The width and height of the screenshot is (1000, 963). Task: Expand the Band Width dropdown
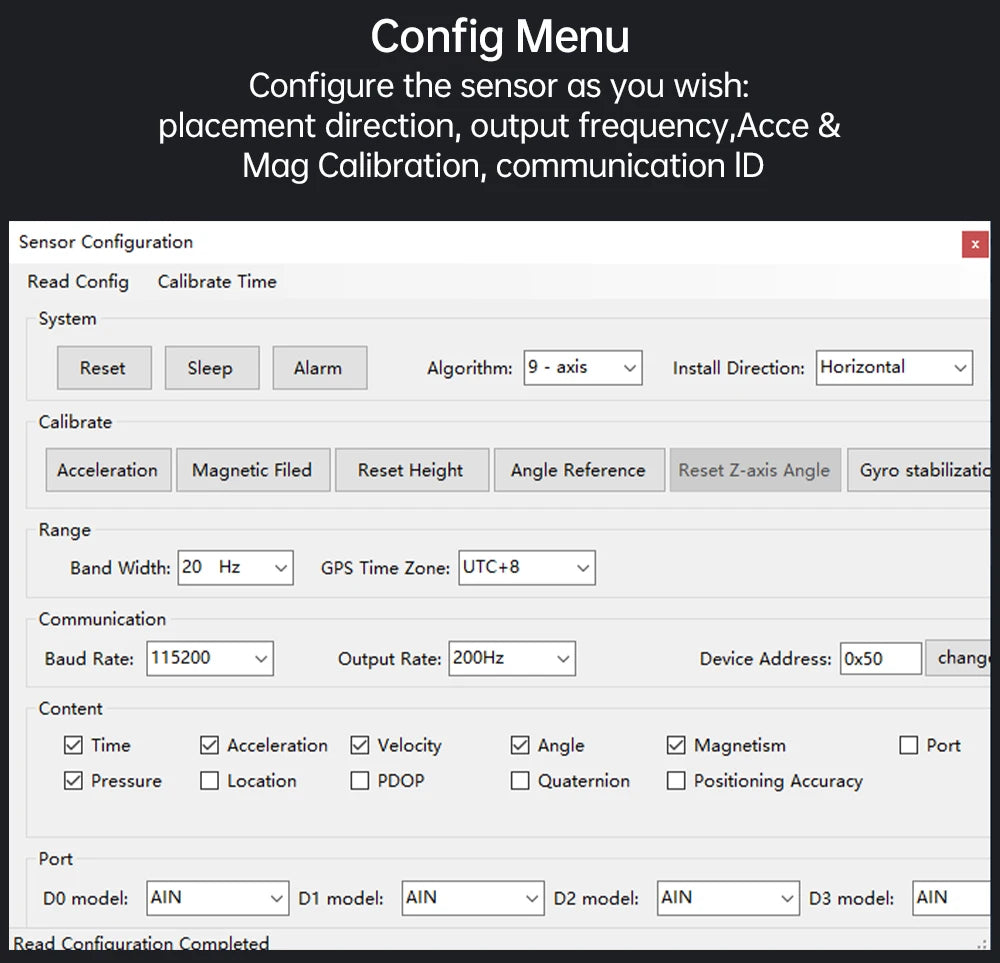click(236, 568)
